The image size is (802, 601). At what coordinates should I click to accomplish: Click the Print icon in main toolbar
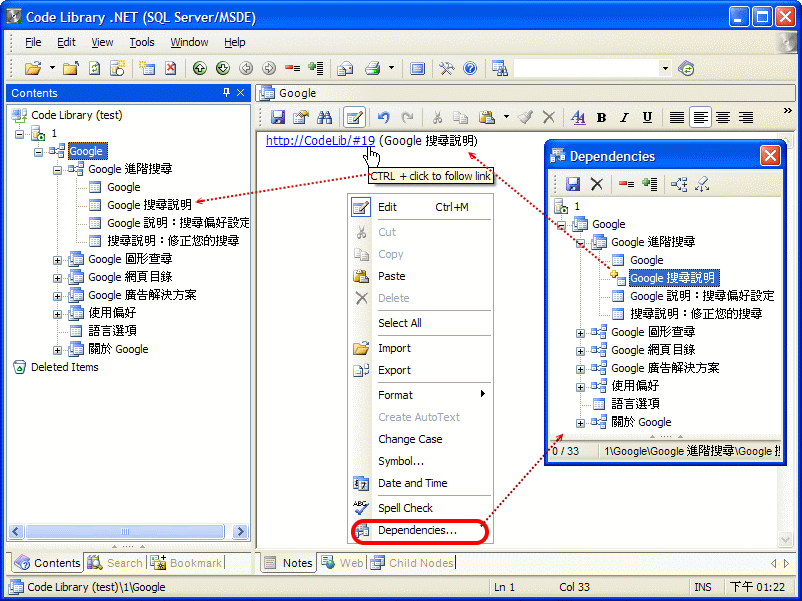(372, 68)
